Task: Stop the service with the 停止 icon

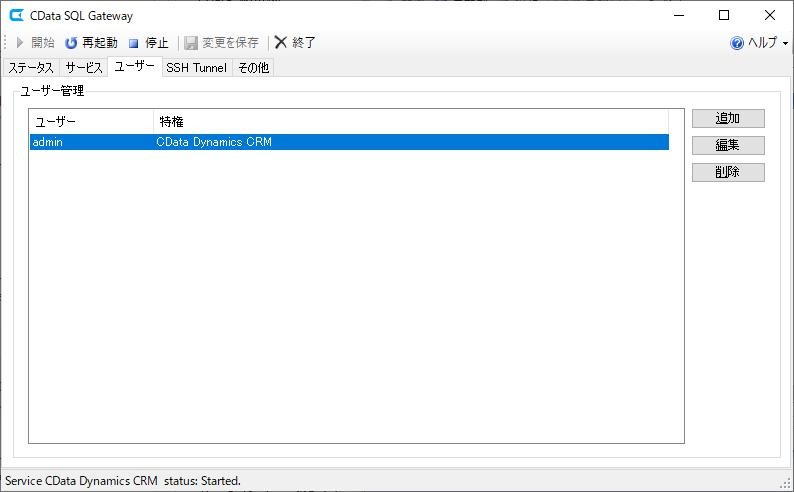Action: pyautogui.click(x=133, y=44)
